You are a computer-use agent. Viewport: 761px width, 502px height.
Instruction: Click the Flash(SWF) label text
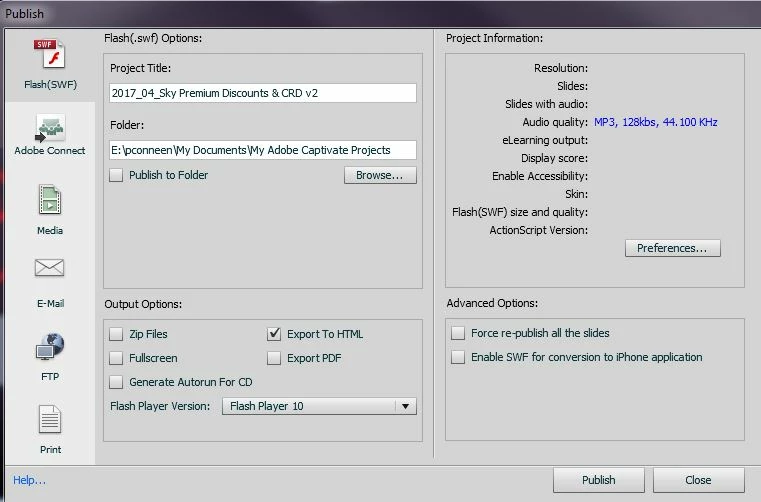50,84
